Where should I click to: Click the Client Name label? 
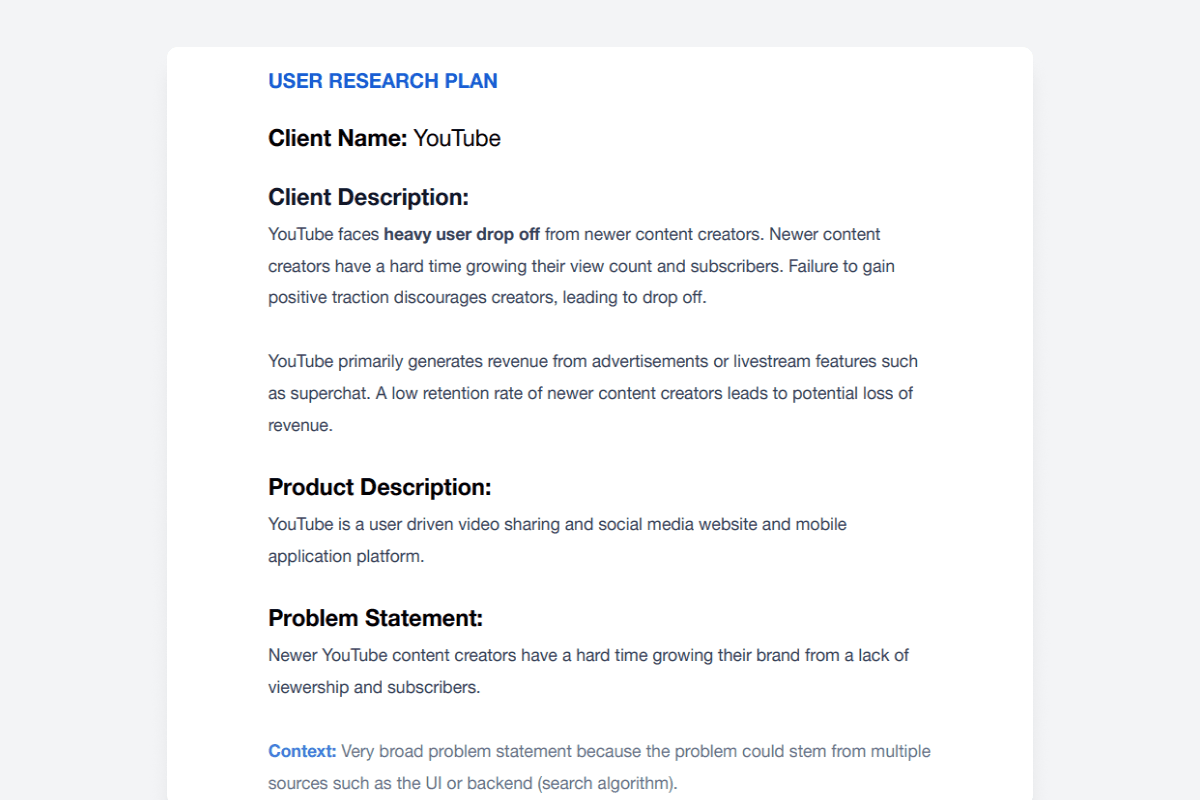tap(338, 138)
